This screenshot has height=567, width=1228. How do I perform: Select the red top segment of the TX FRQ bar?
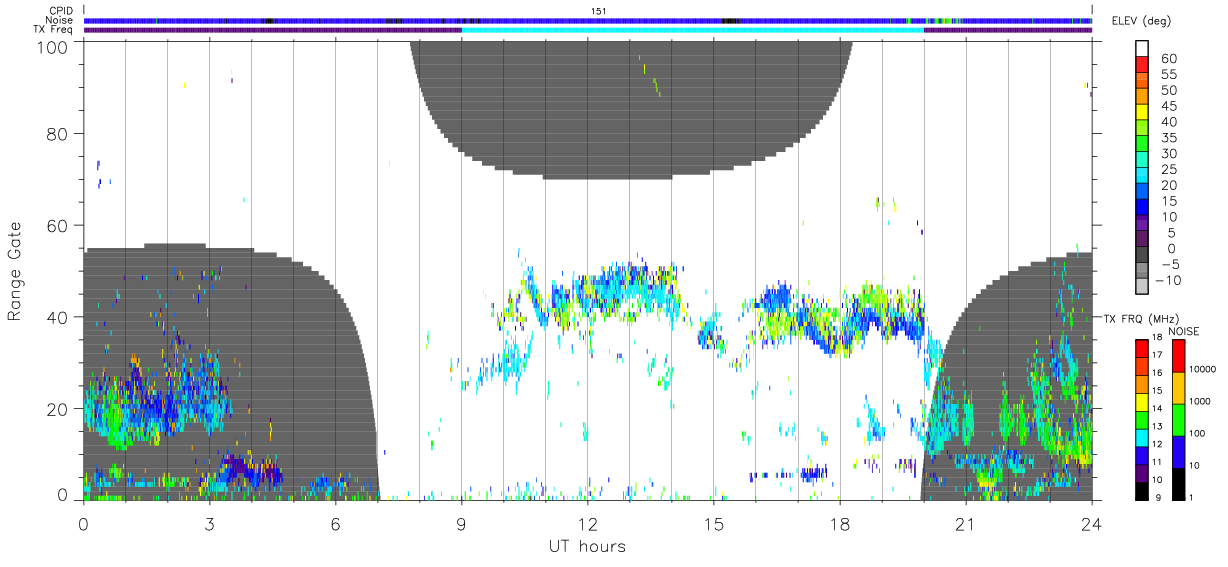click(1141, 348)
